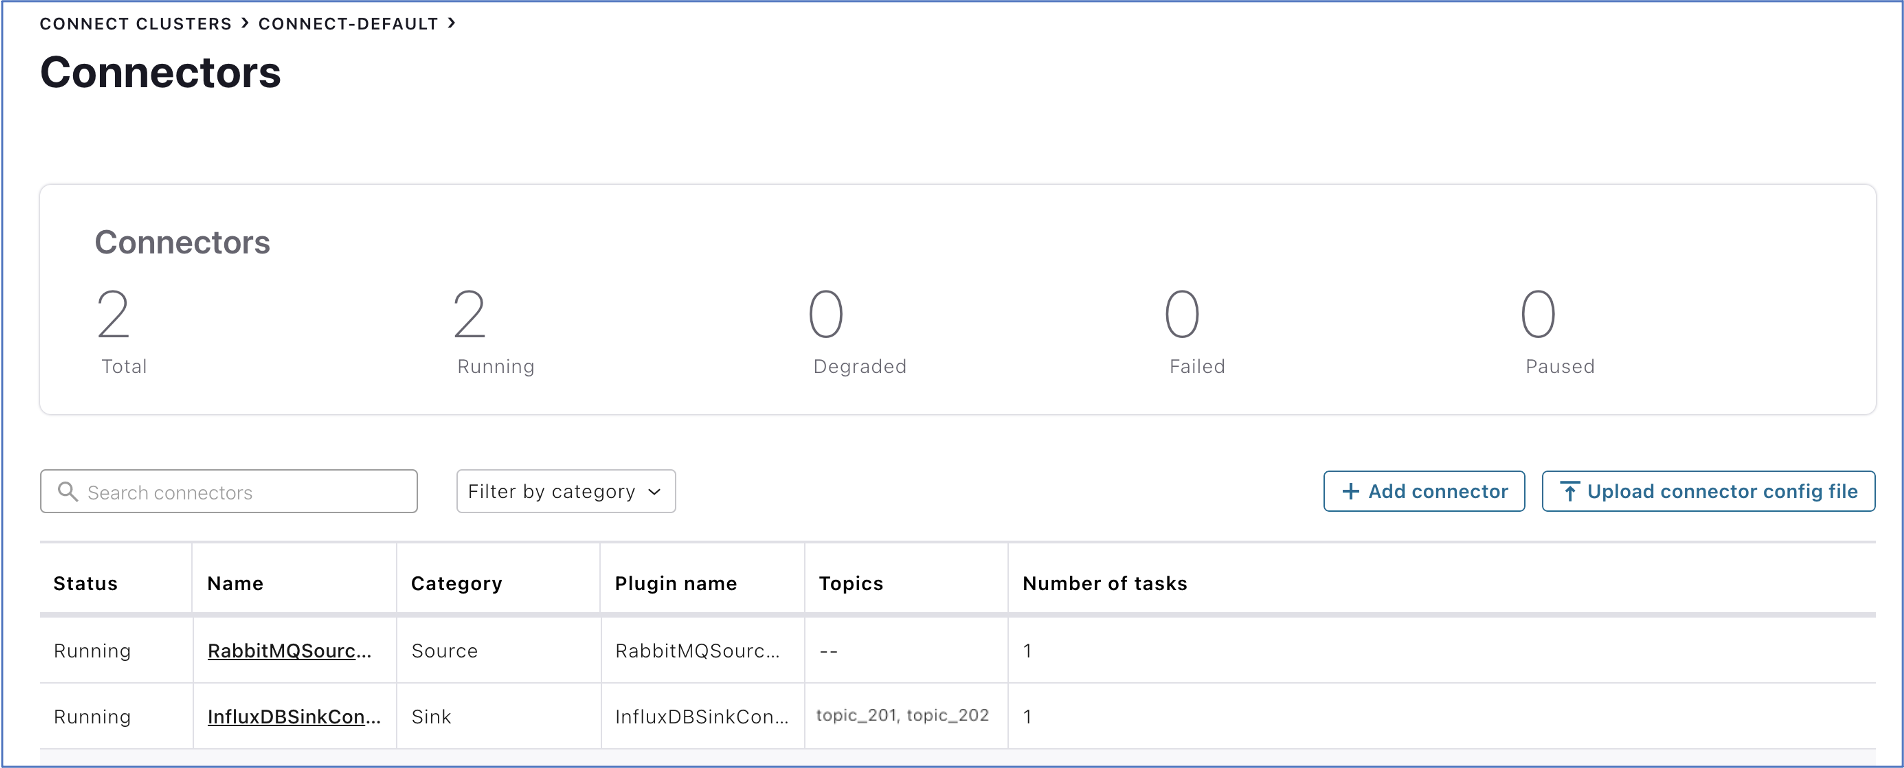Sort by the Status column header
The height and width of the screenshot is (768, 1904).
86,584
